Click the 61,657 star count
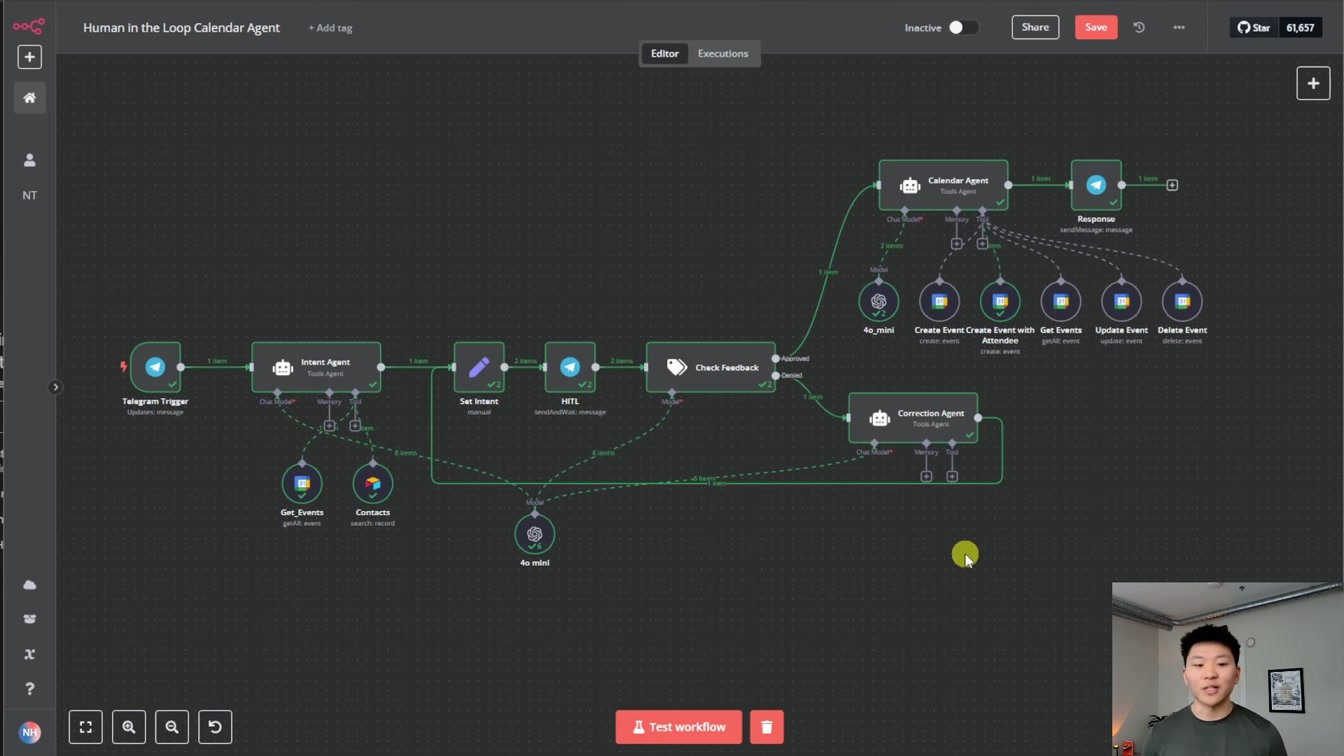 click(x=1300, y=28)
